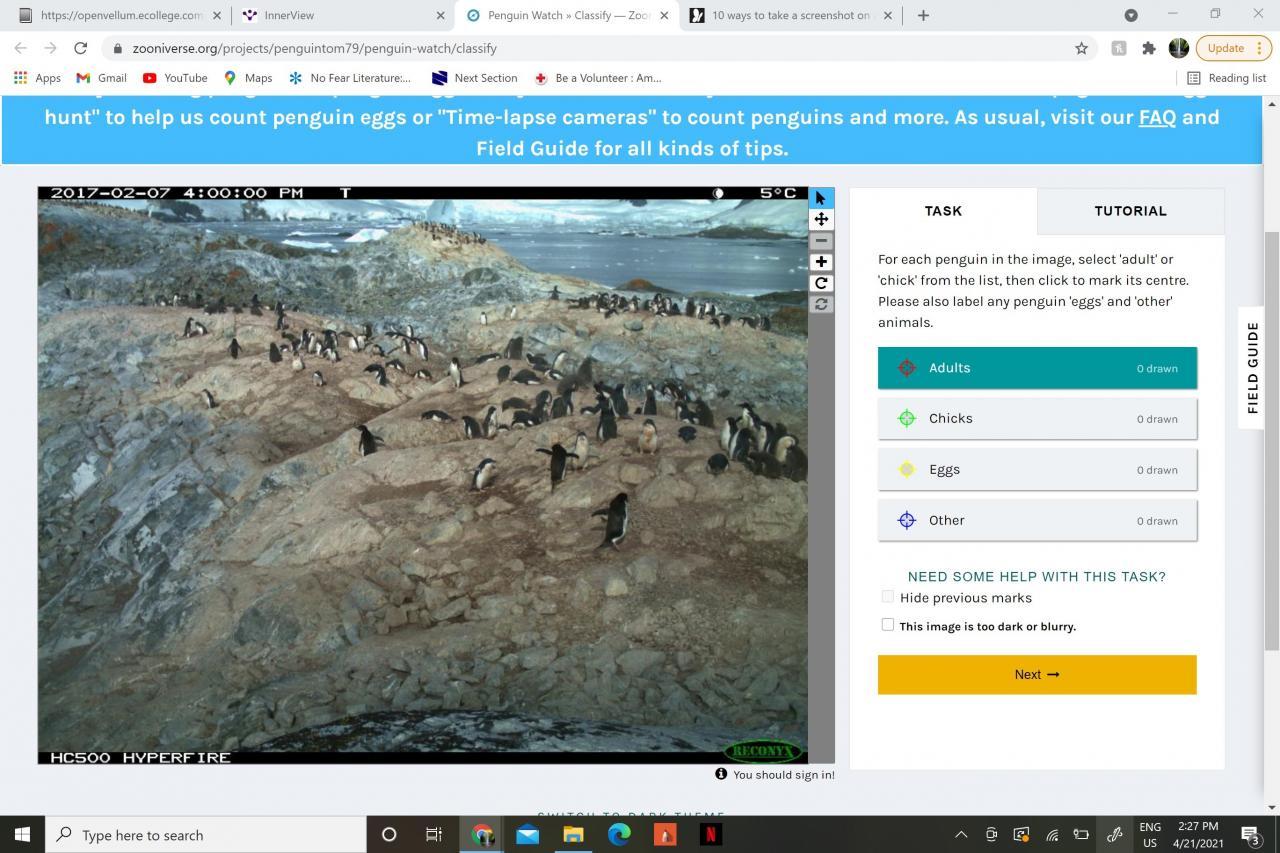The image size is (1280, 853).
Task: Open the Chrome three-dot menu
Action: (x=1260, y=48)
